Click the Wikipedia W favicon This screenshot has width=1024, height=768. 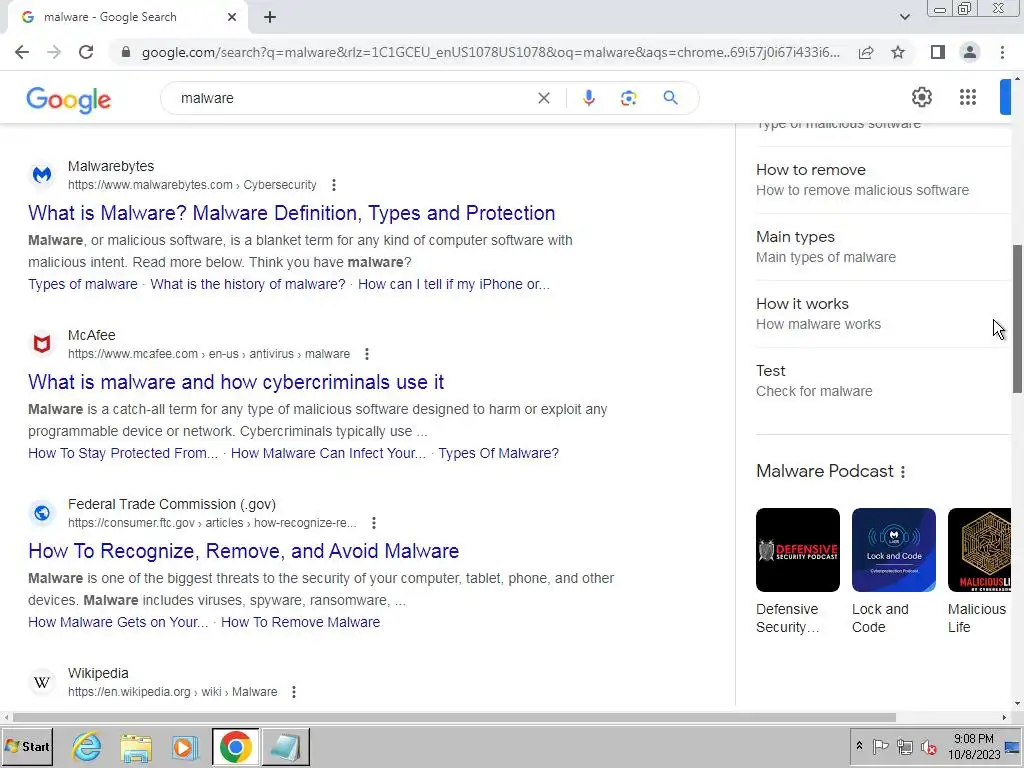pos(42,682)
